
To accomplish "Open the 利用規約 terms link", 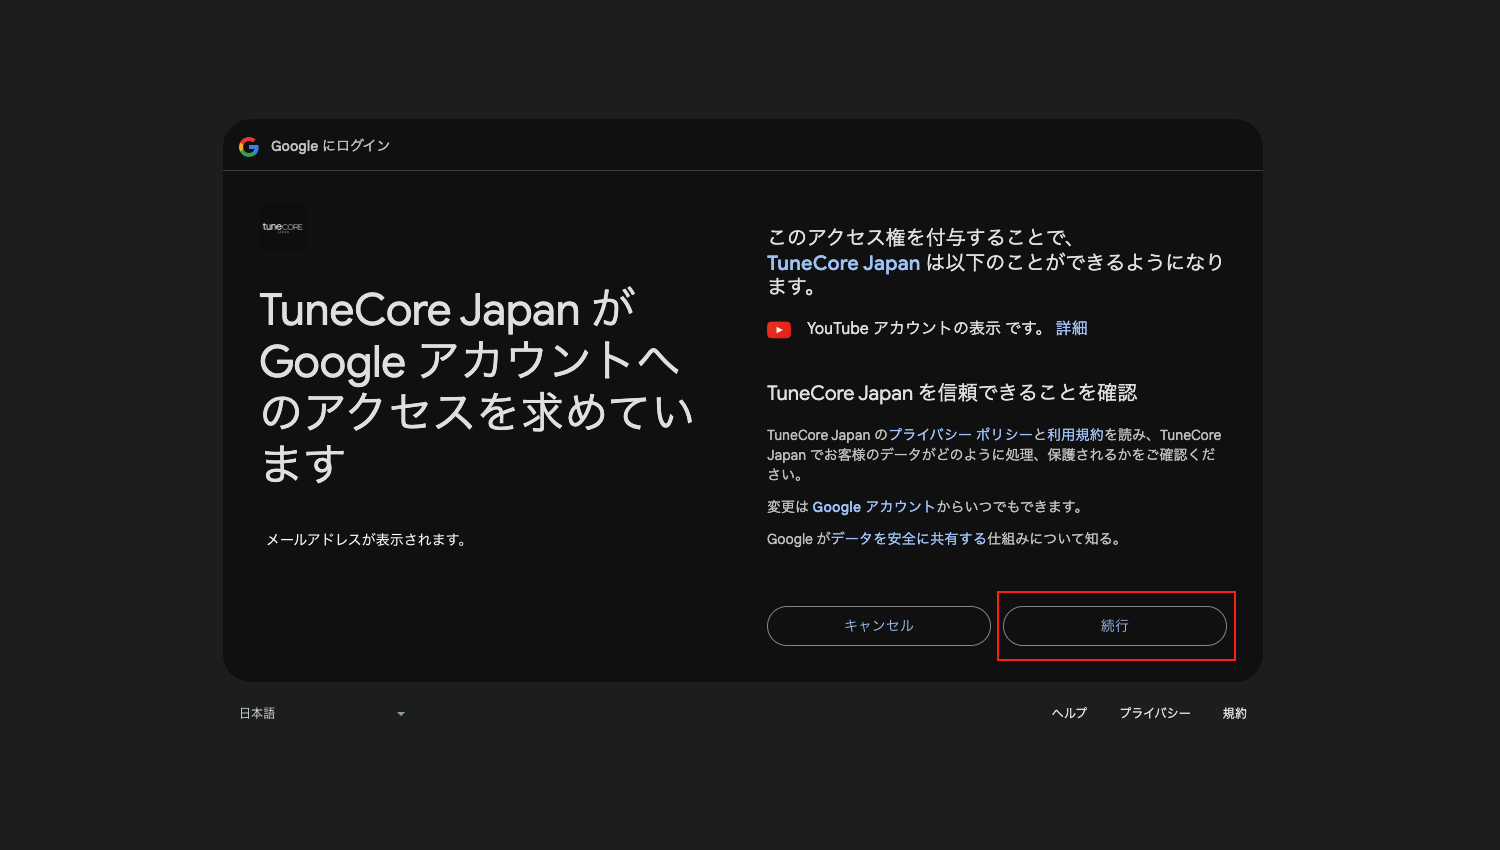I will coord(1075,435).
